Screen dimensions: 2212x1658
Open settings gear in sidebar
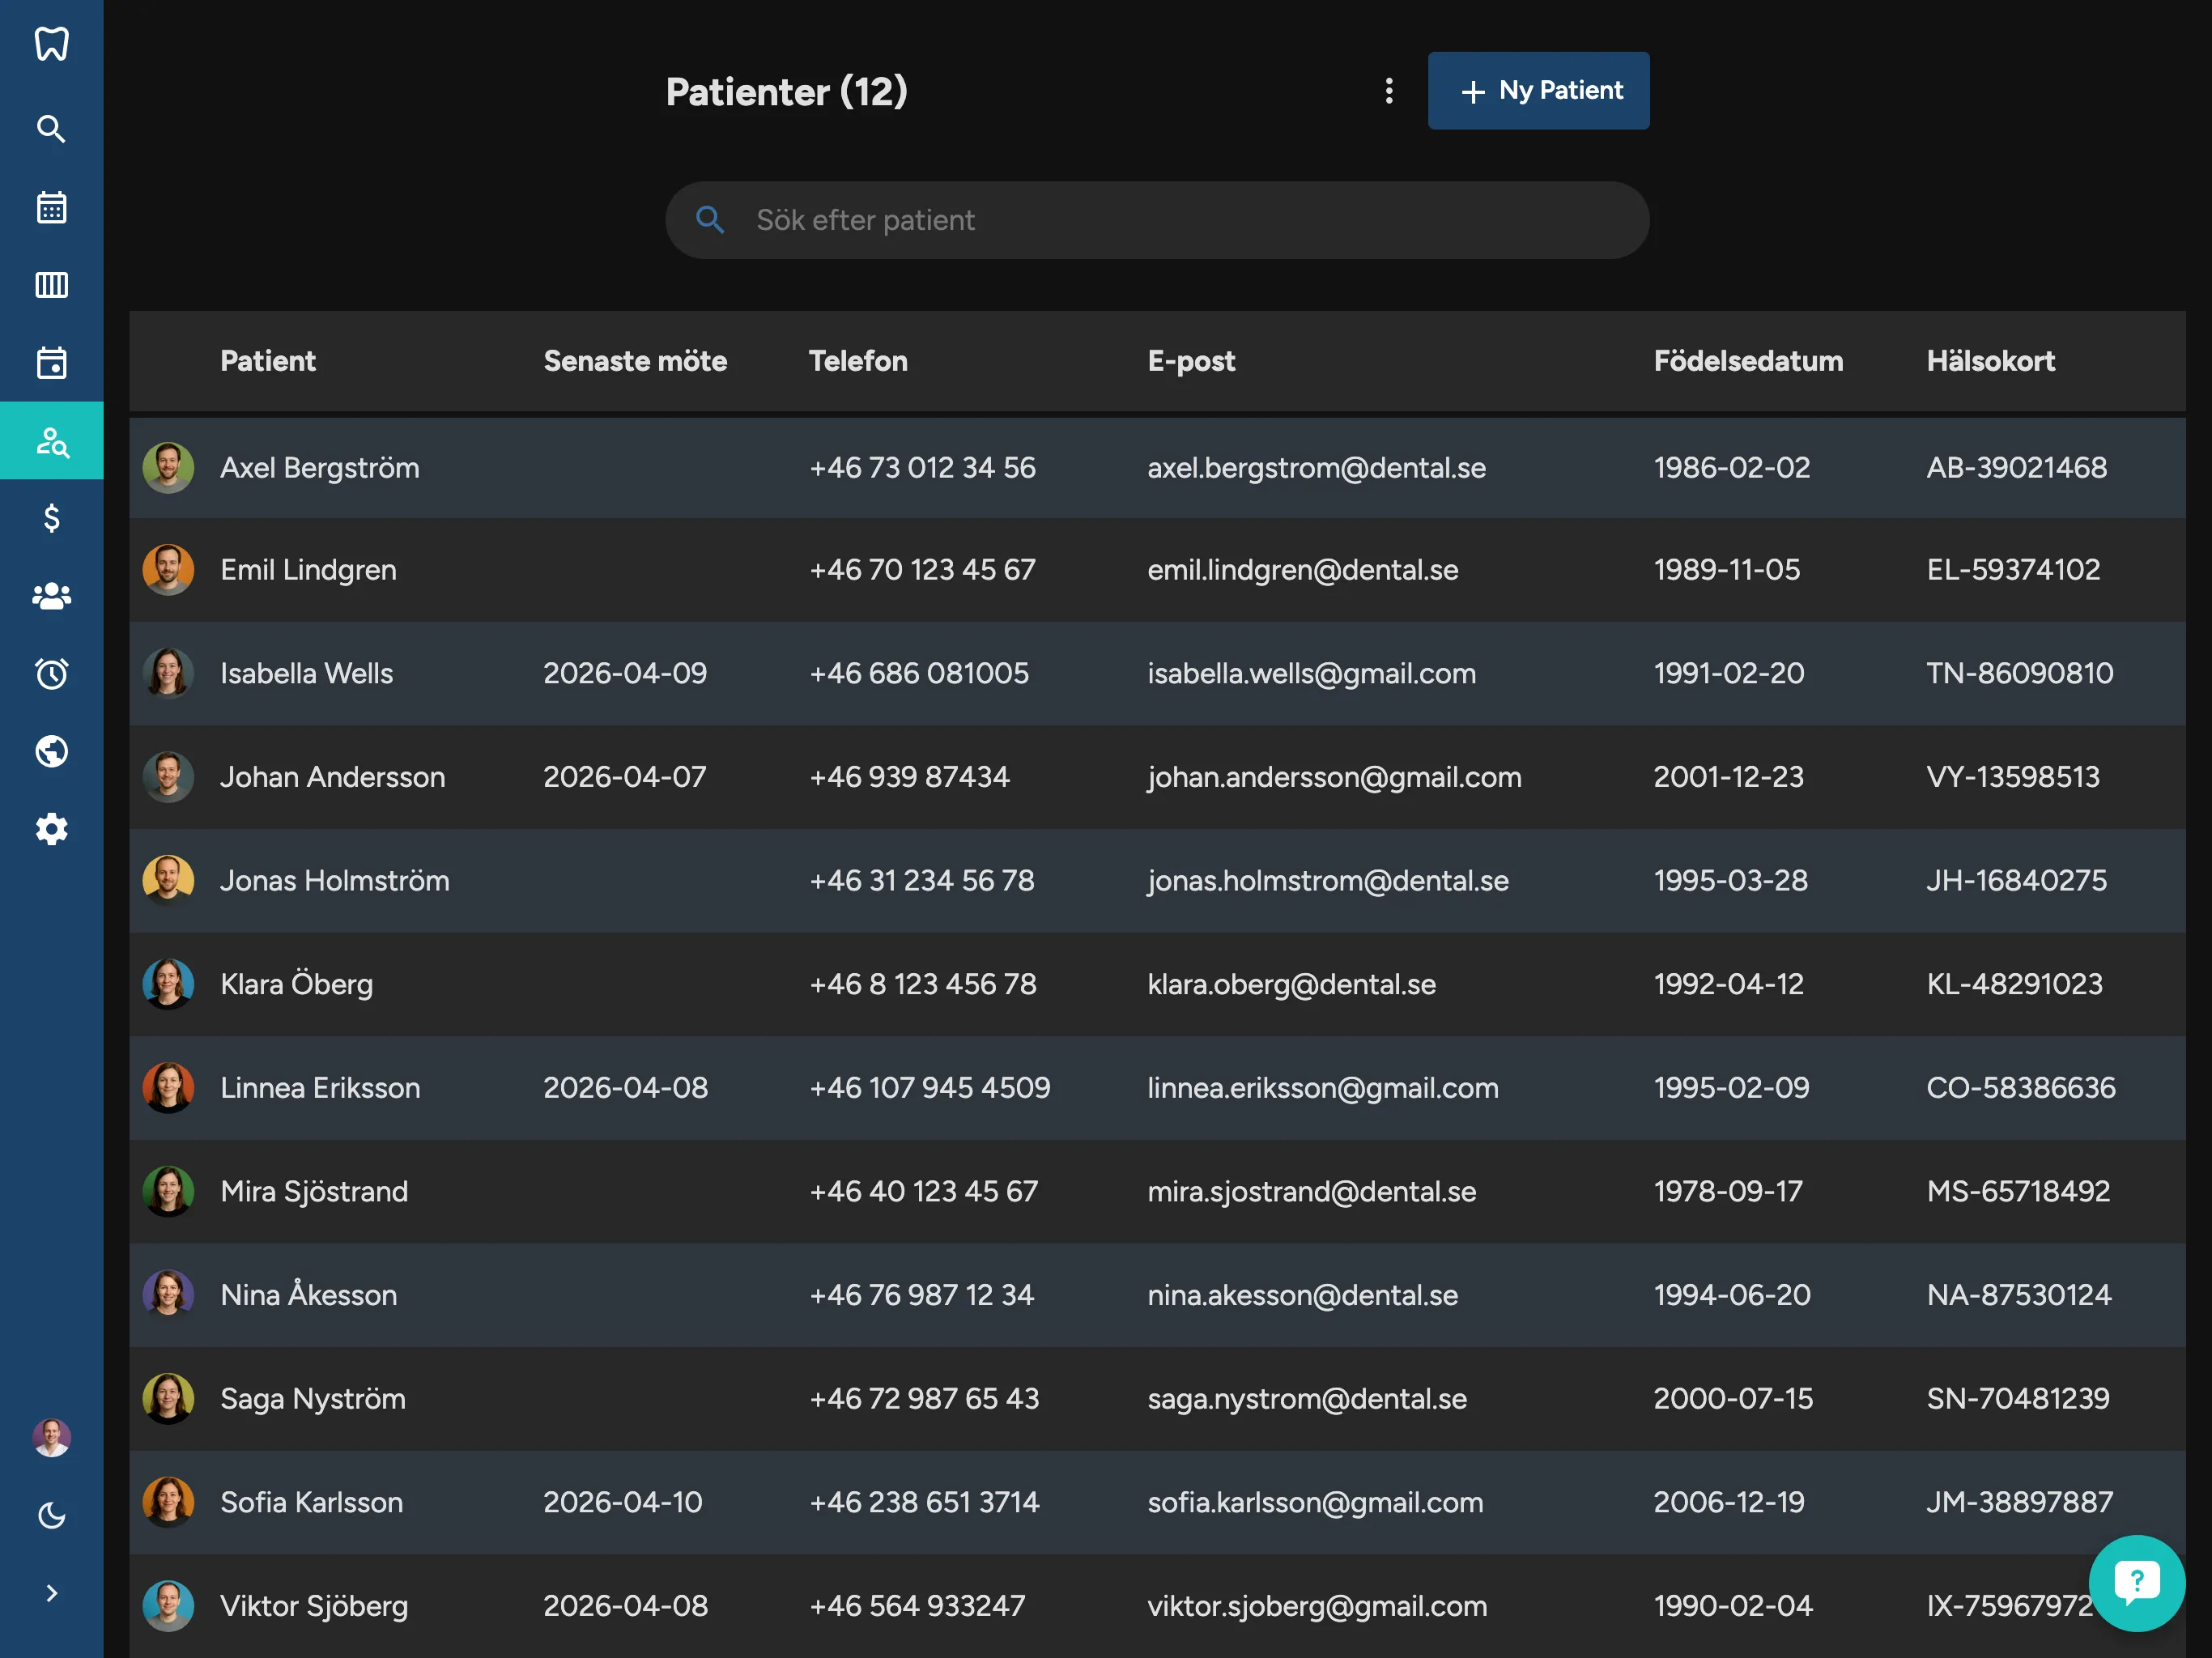click(x=51, y=829)
